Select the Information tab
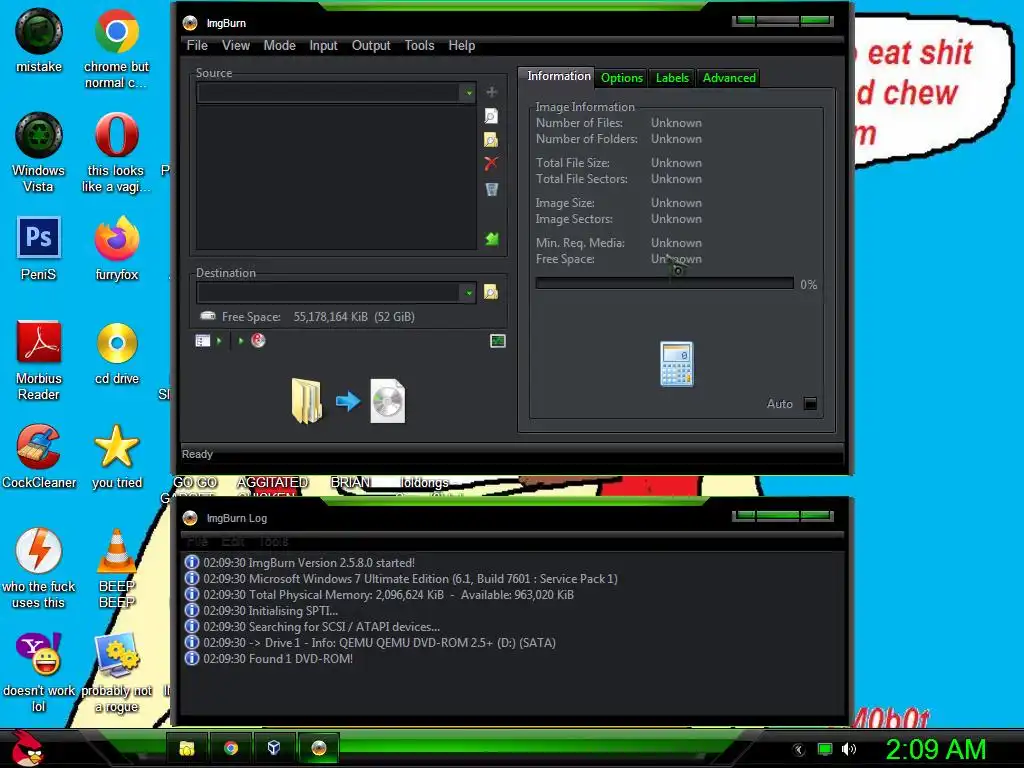 coord(558,76)
